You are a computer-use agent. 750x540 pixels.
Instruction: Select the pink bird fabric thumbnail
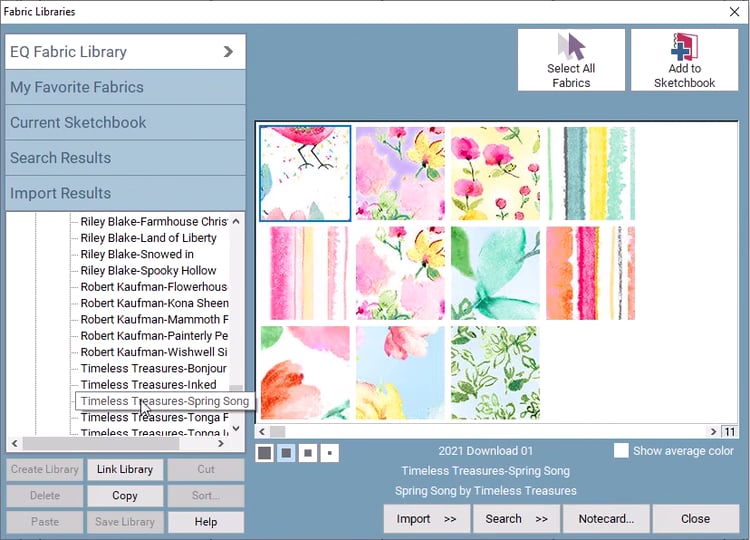click(305, 173)
